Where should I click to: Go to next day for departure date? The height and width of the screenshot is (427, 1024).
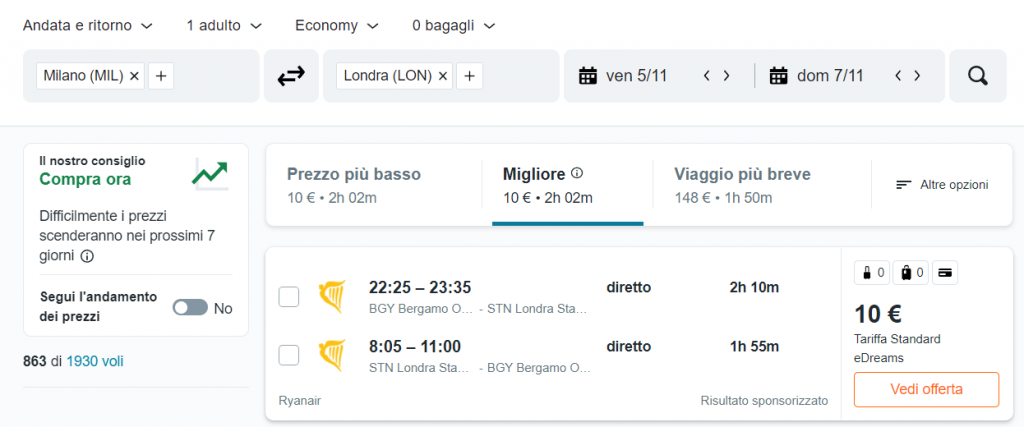coord(727,76)
